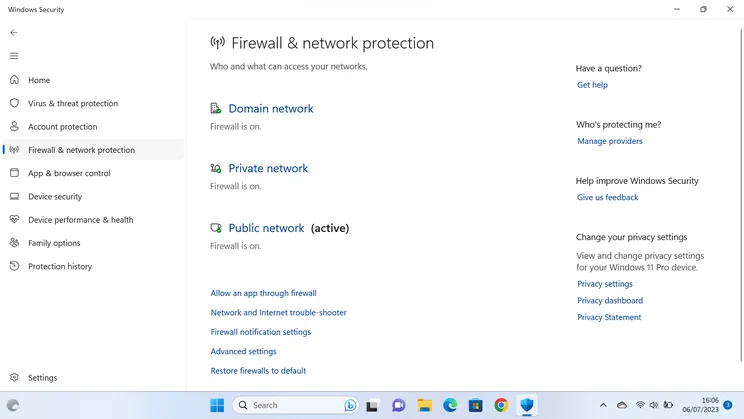Image resolution: width=744 pixels, height=419 pixels.
Task: Click Restore firewalls to default
Action: pyautogui.click(x=258, y=371)
